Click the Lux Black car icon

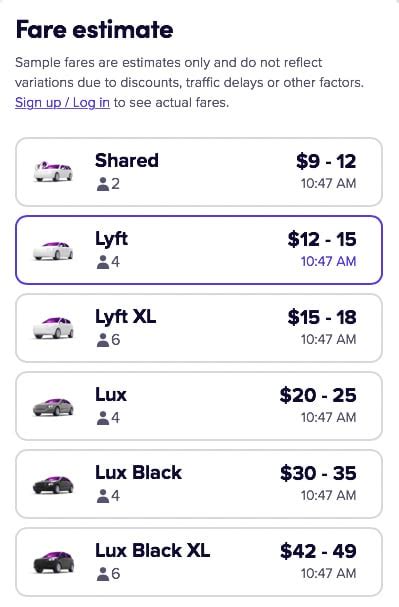coord(53,484)
